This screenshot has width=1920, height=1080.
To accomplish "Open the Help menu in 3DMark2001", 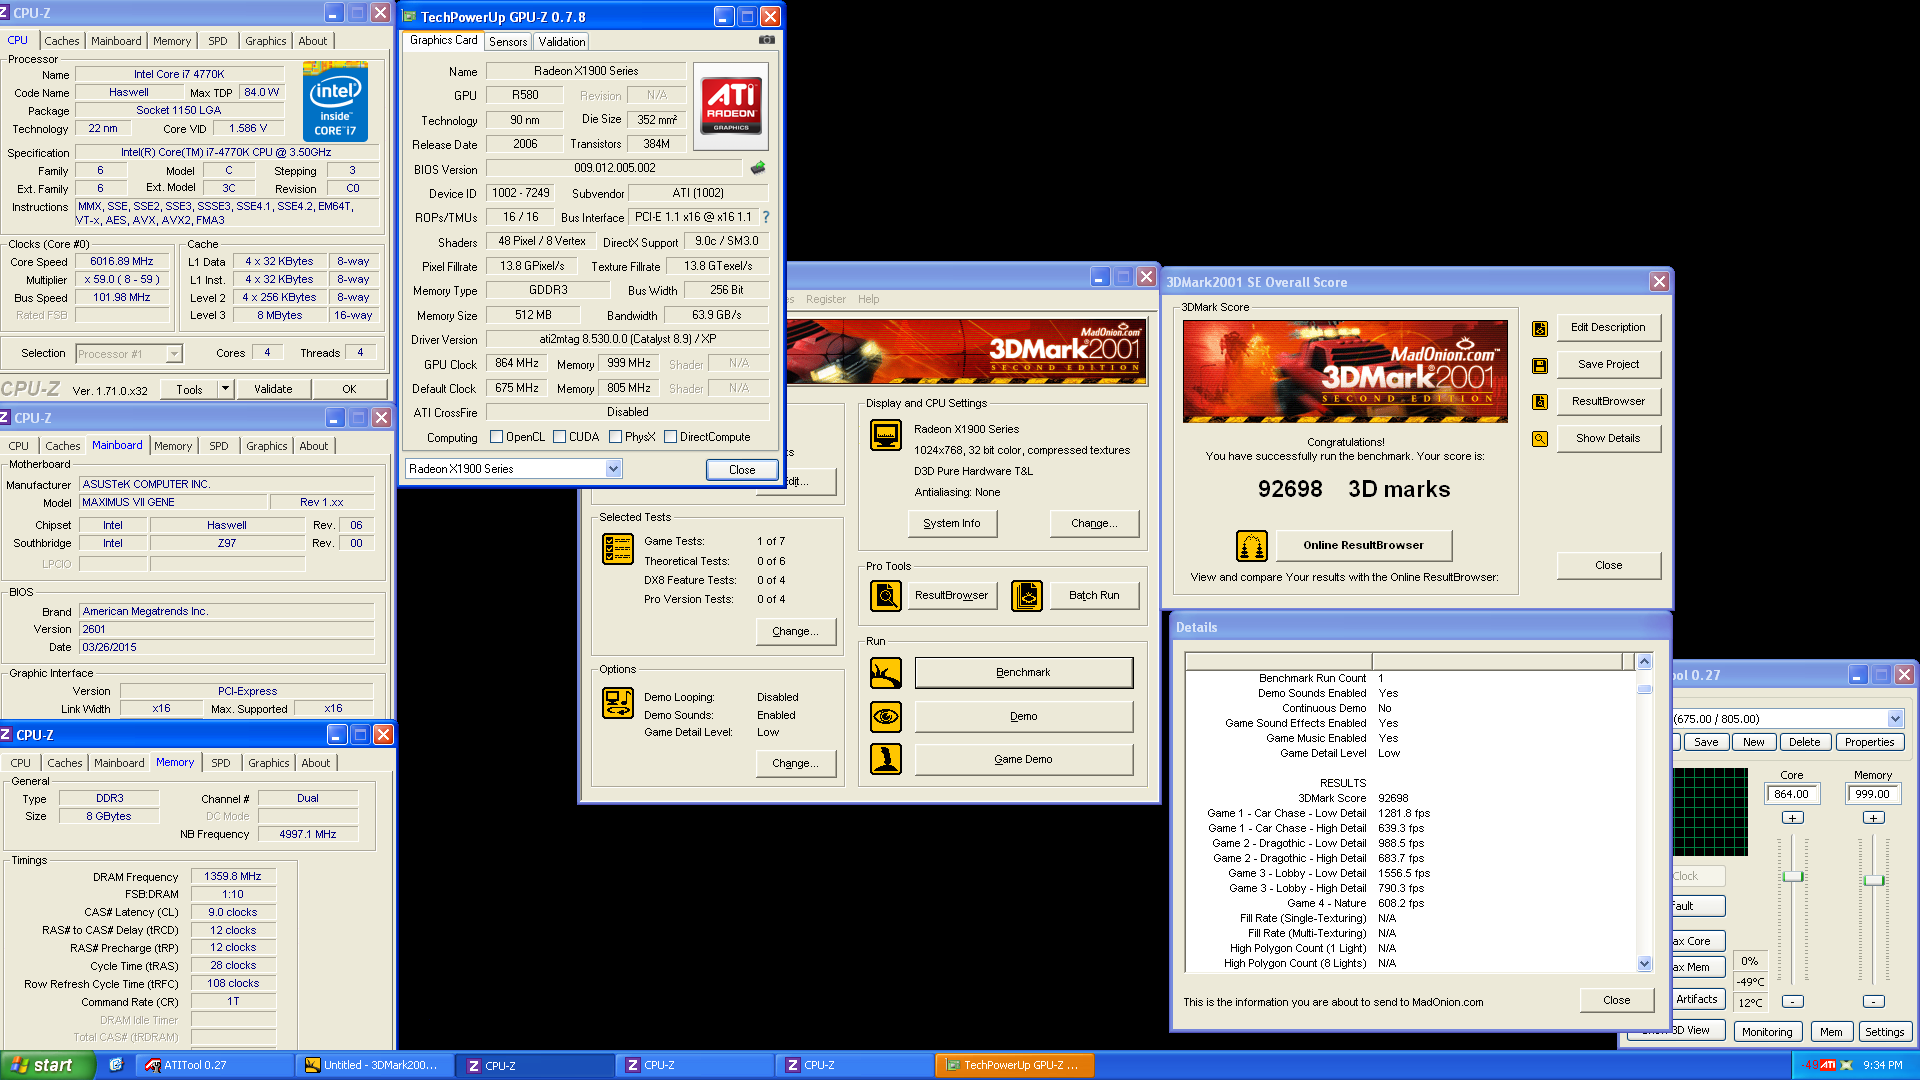I will (x=869, y=299).
